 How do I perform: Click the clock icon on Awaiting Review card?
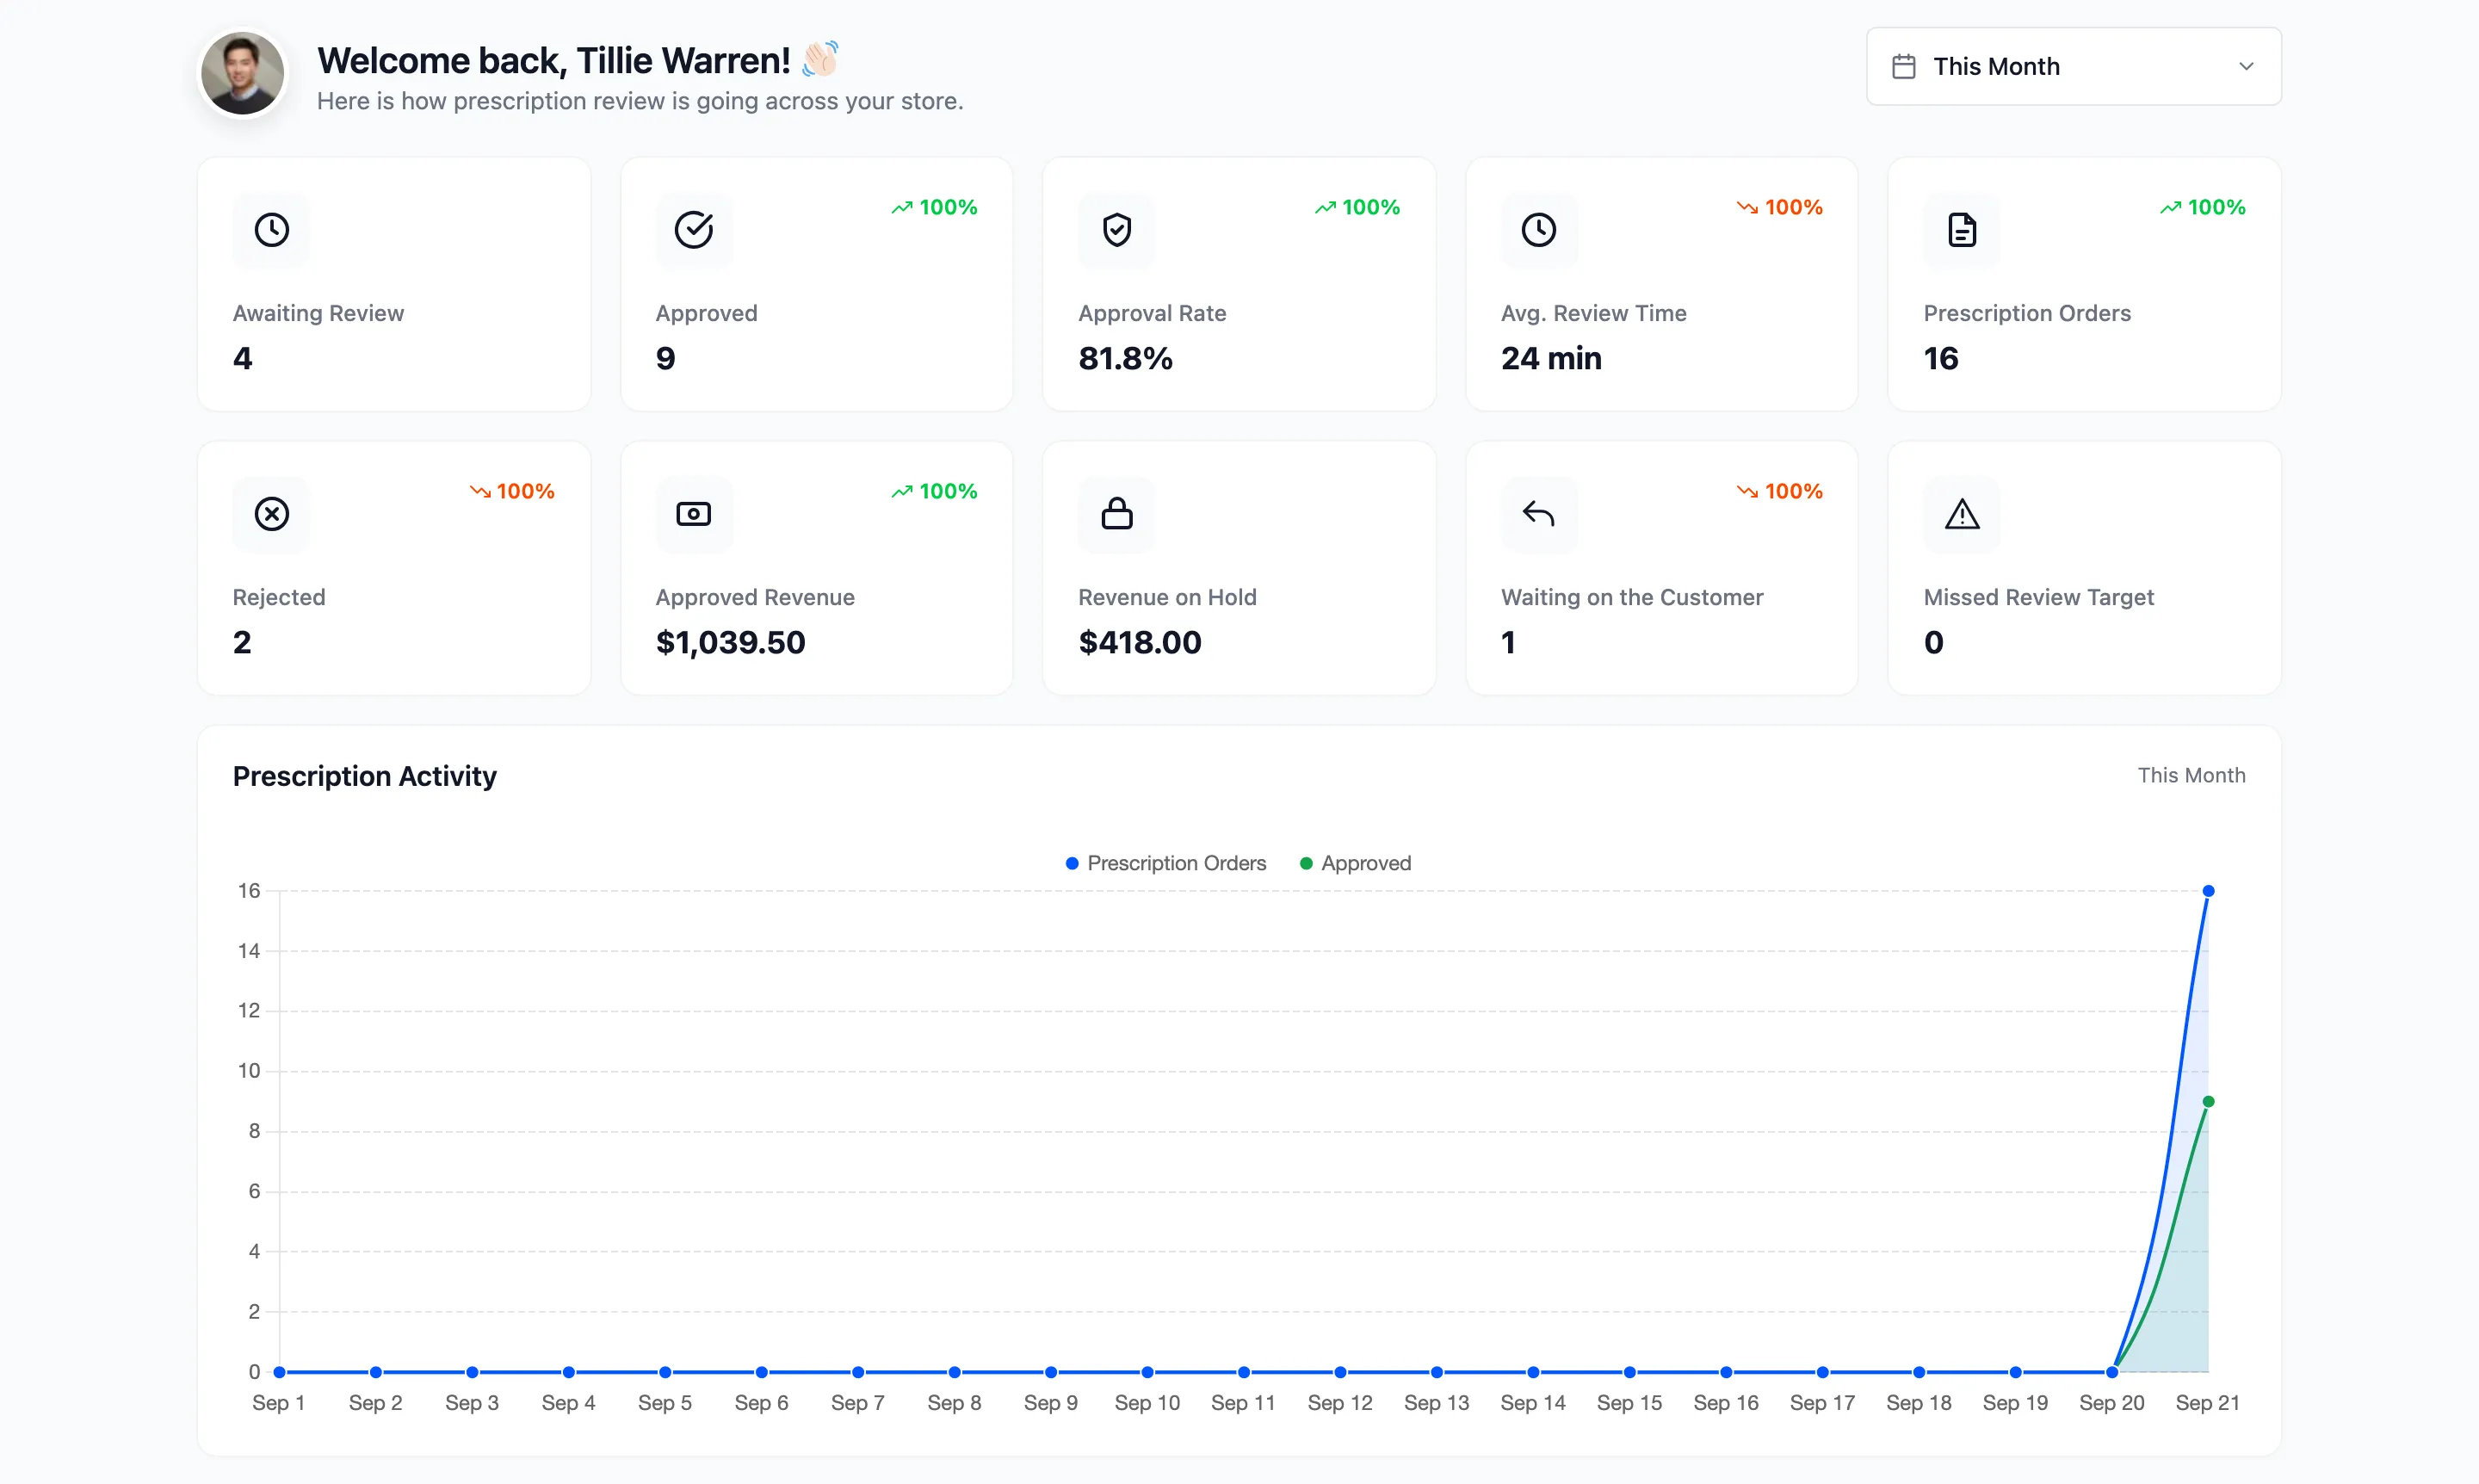272,230
